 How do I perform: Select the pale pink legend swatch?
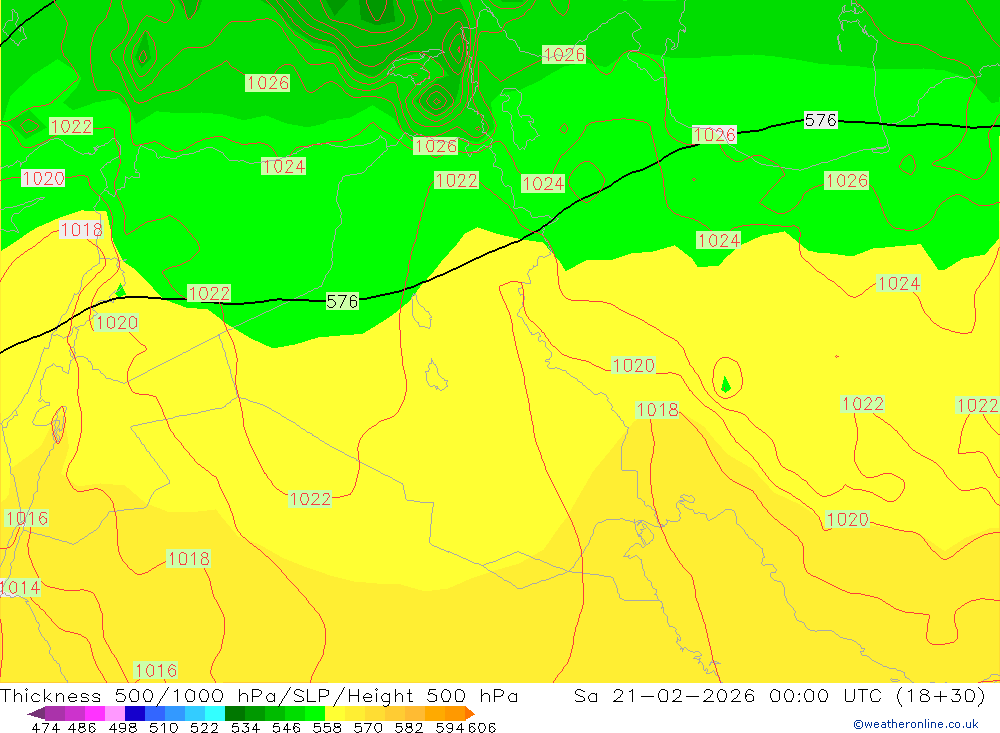click(x=115, y=713)
